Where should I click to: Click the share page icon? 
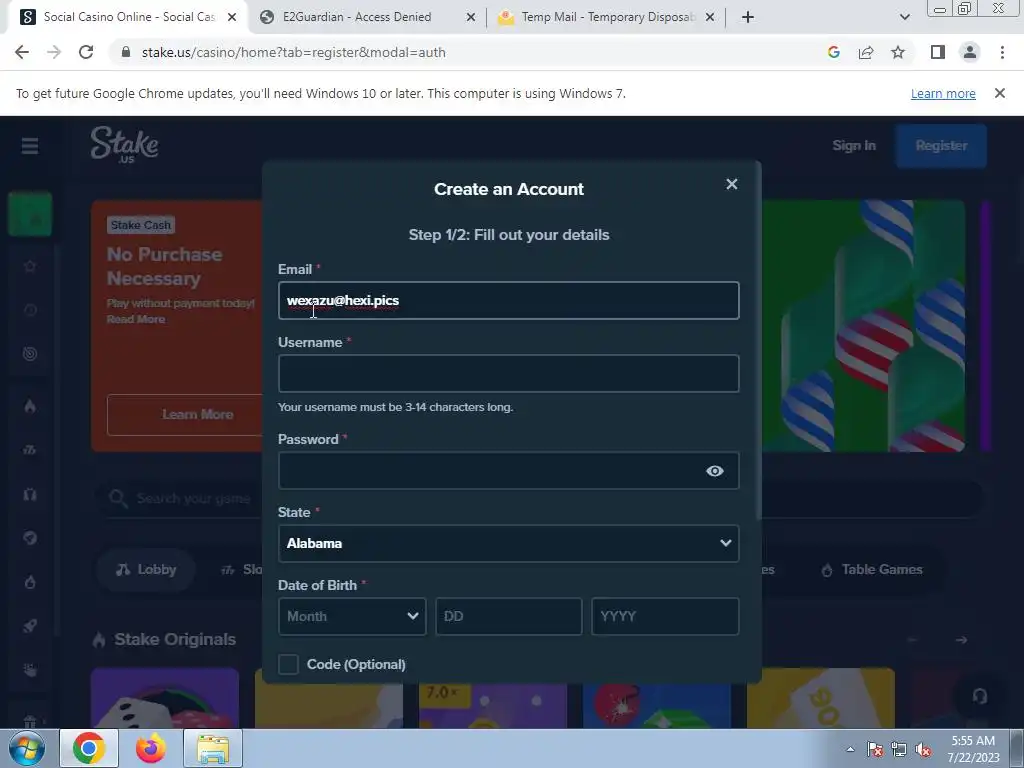coord(866,52)
